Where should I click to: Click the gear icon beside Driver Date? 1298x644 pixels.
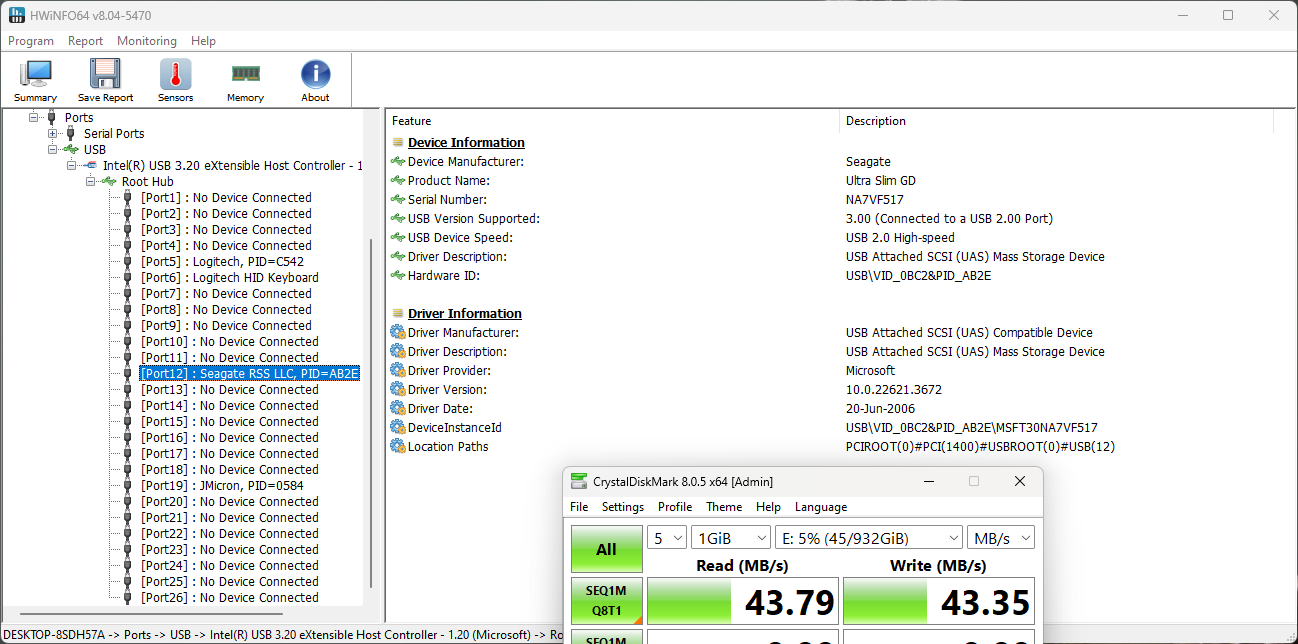point(398,409)
